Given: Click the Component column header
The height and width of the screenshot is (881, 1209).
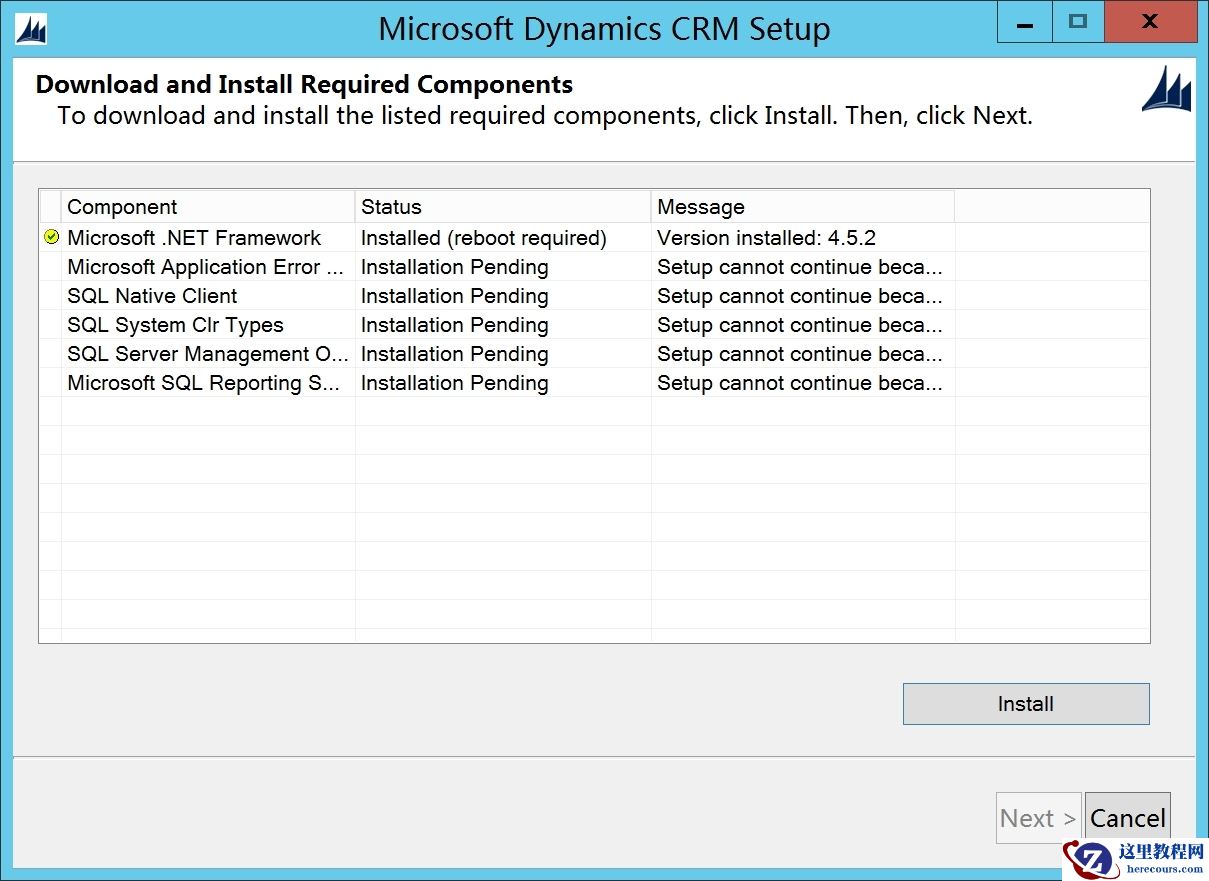Looking at the screenshot, I should [122, 206].
